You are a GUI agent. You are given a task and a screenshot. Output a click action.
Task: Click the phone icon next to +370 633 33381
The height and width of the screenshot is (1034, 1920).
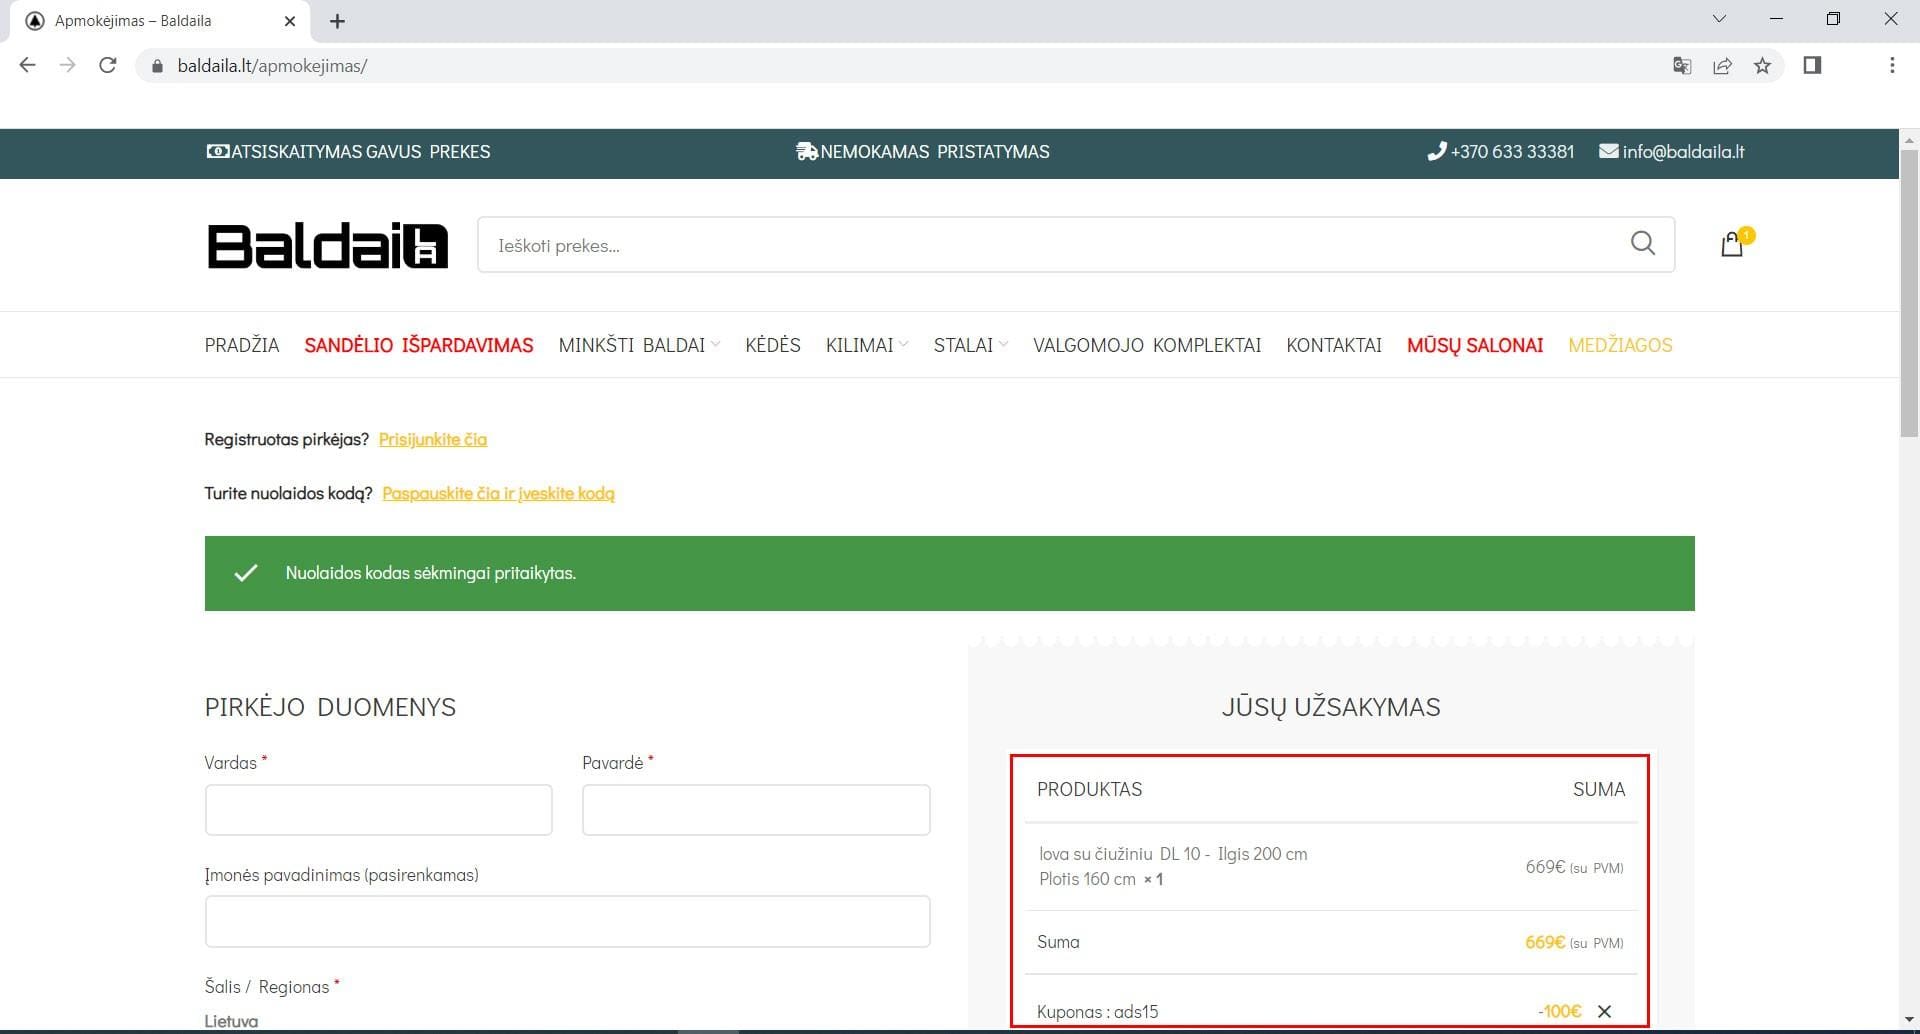pyautogui.click(x=1437, y=151)
